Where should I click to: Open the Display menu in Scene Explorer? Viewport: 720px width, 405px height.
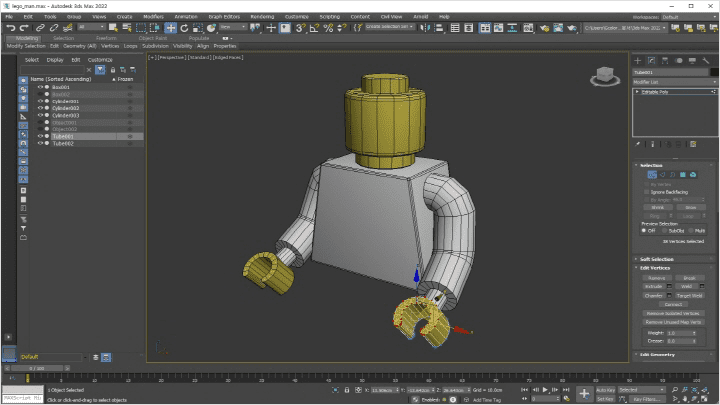tap(55, 60)
